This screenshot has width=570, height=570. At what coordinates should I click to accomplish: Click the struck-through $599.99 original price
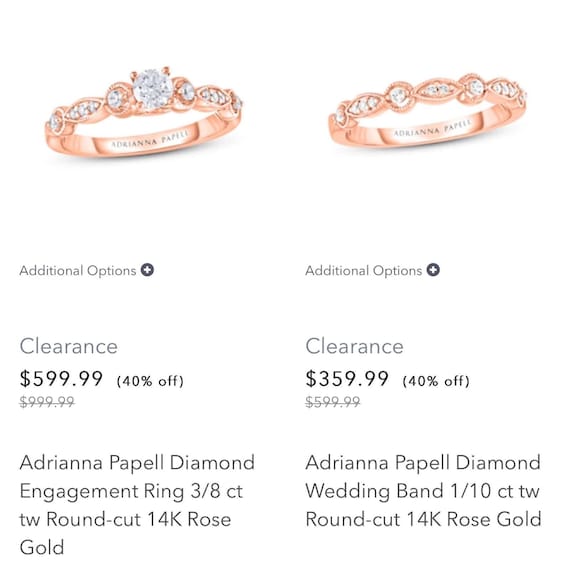(333, 402)
